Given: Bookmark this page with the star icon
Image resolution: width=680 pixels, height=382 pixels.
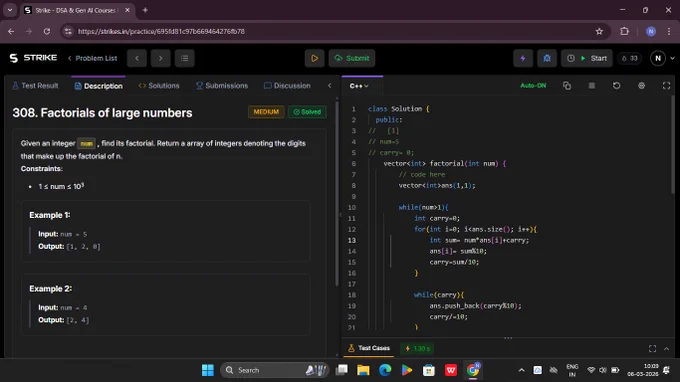Looking at the screenshot, I should pos(599,31).
